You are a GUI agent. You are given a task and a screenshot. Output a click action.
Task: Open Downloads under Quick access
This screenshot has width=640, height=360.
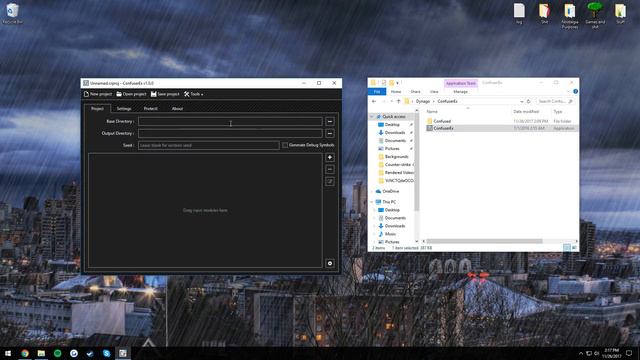tap(395, 133)
